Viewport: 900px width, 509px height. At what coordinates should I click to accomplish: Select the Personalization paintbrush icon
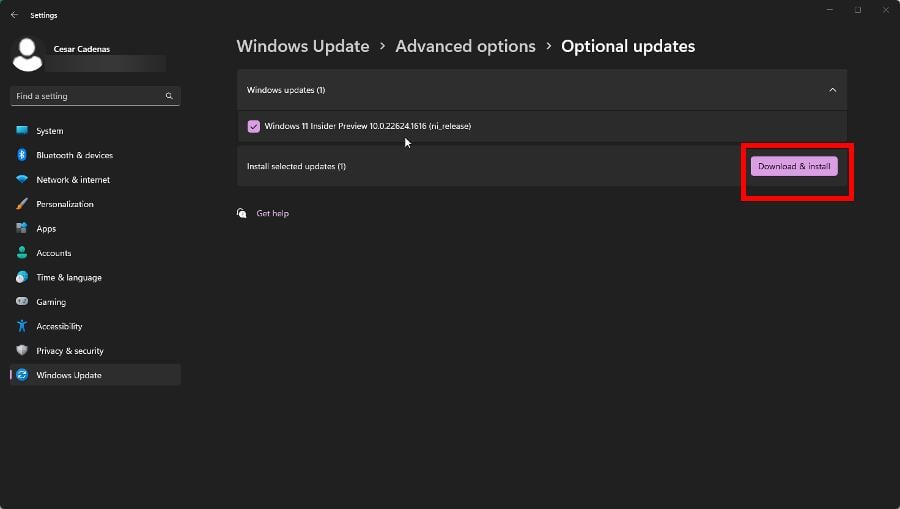22,204
